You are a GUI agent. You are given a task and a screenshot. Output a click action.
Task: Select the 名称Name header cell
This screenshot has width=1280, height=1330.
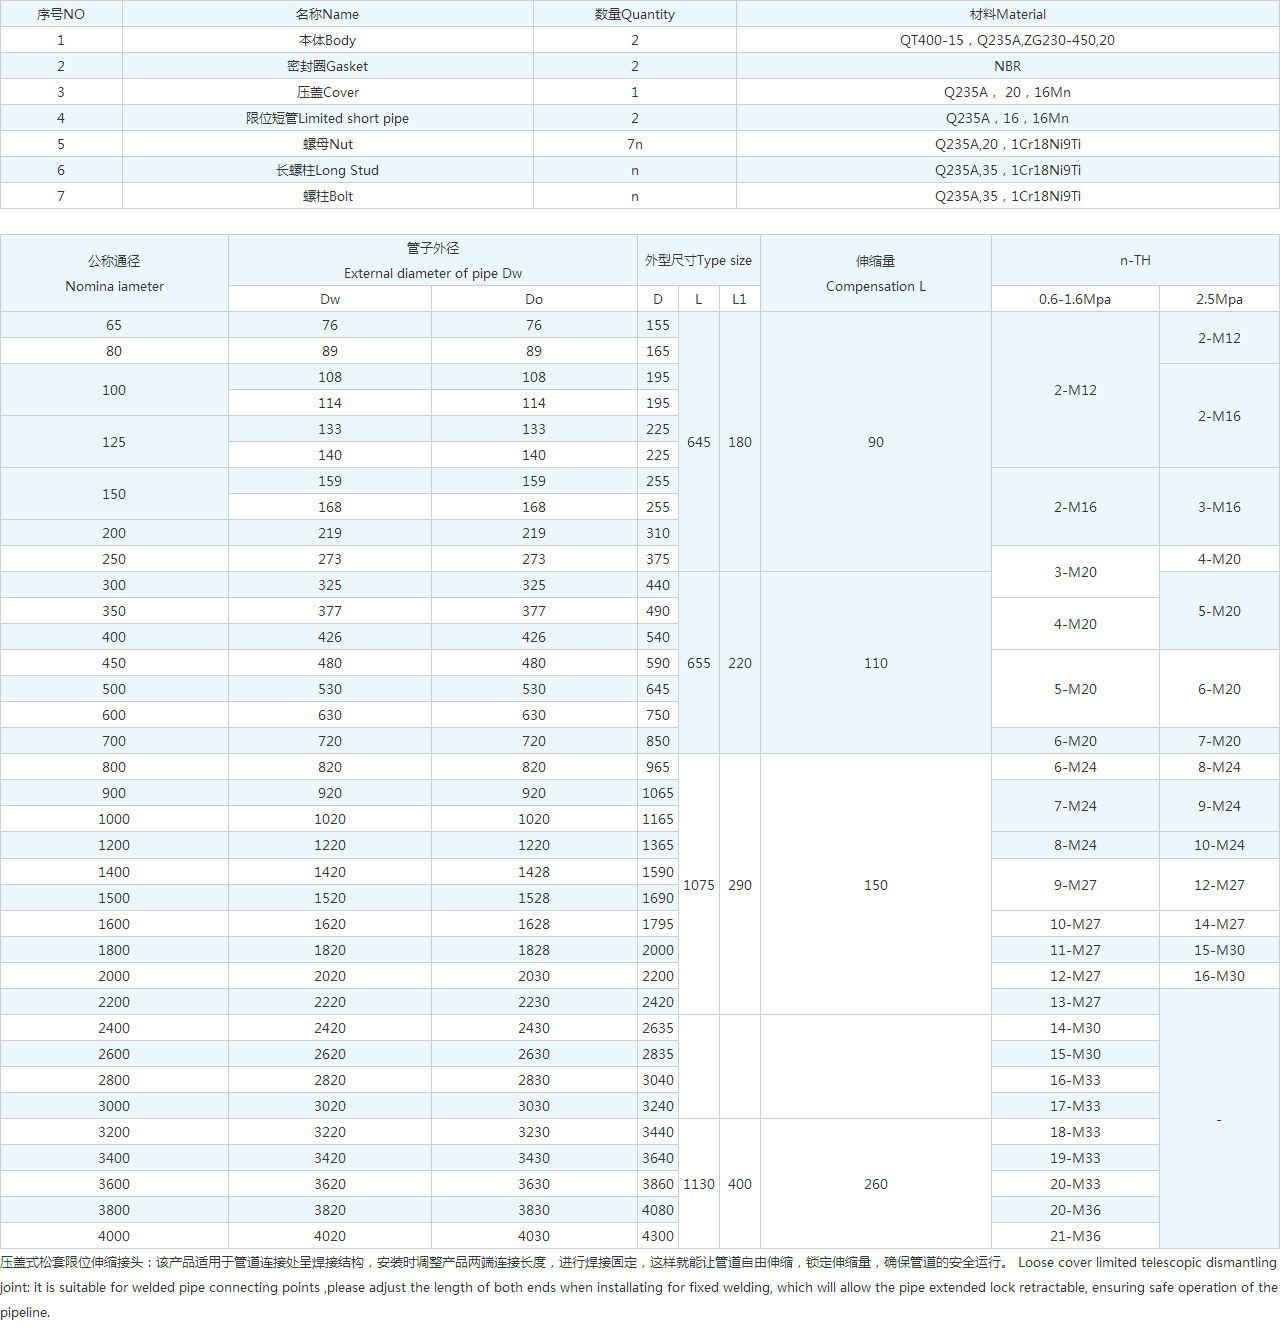[327, 14]
